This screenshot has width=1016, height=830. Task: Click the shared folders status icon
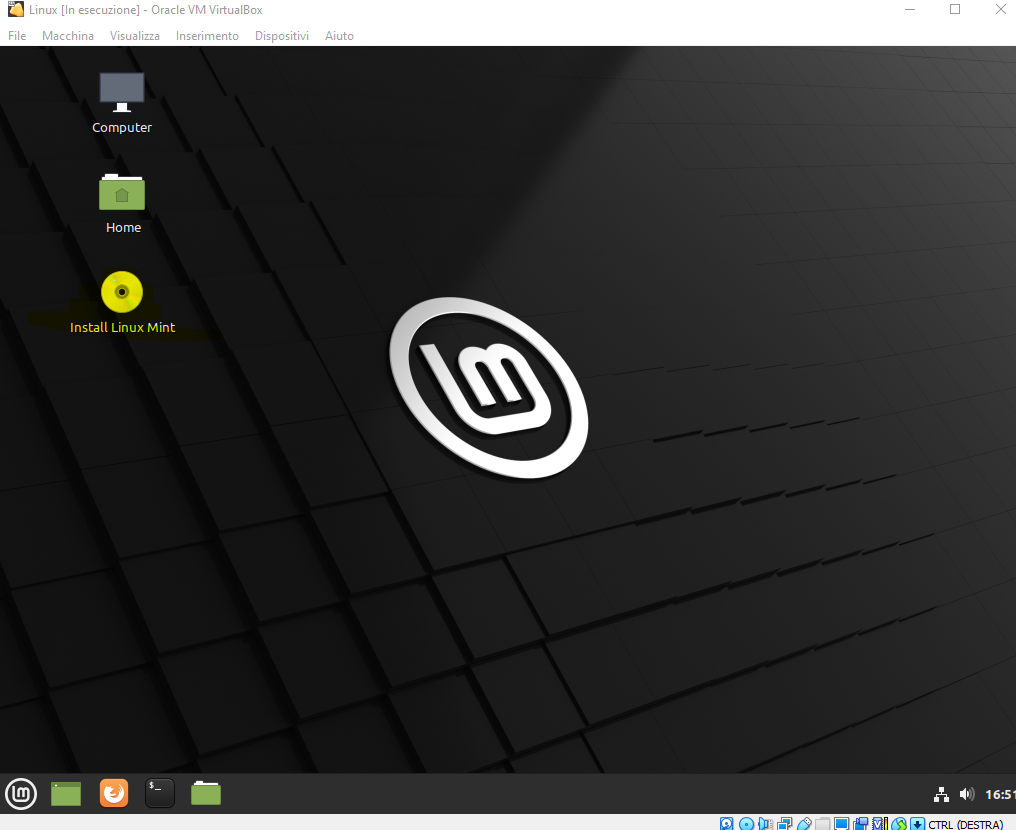[822, 824]
